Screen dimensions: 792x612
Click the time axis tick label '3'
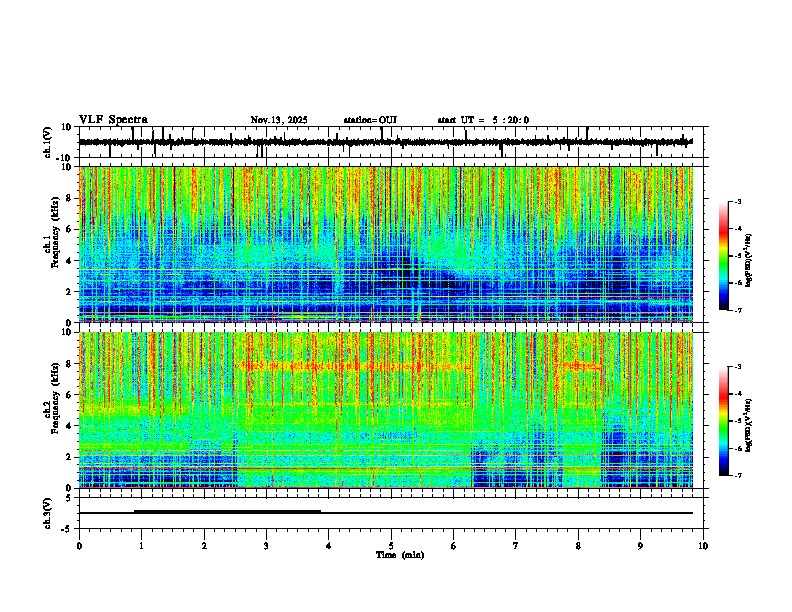click(266, 546)
